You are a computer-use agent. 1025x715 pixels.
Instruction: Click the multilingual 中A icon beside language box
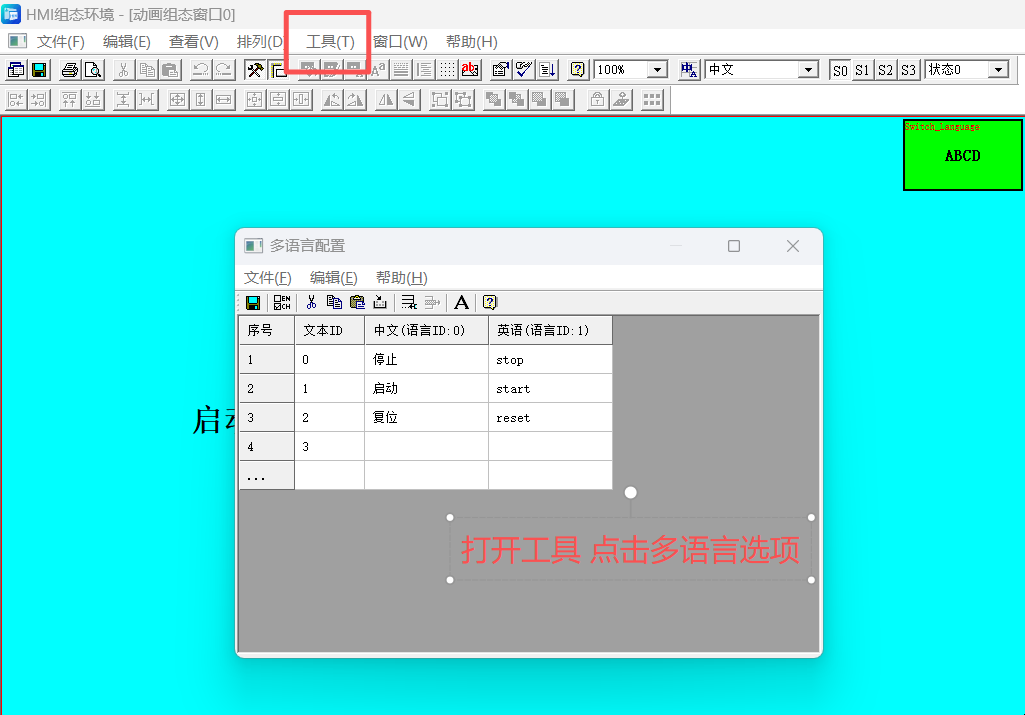(x=689, y=69)
